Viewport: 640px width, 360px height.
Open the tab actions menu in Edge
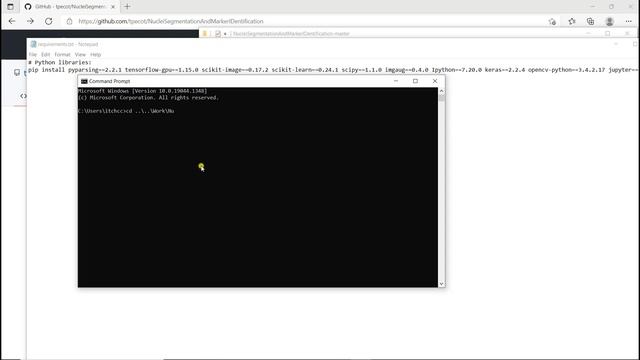10,7
